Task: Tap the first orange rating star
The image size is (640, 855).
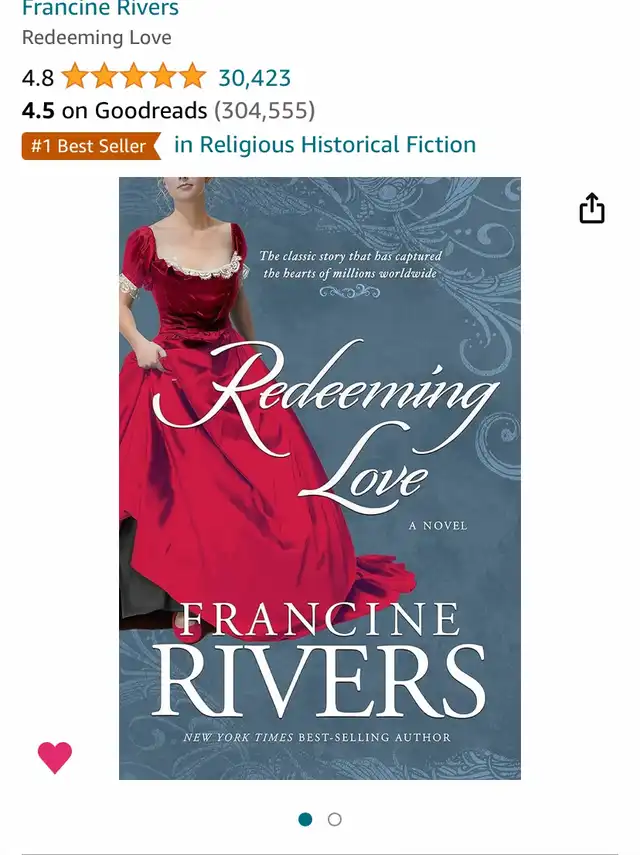Action: 74,76
